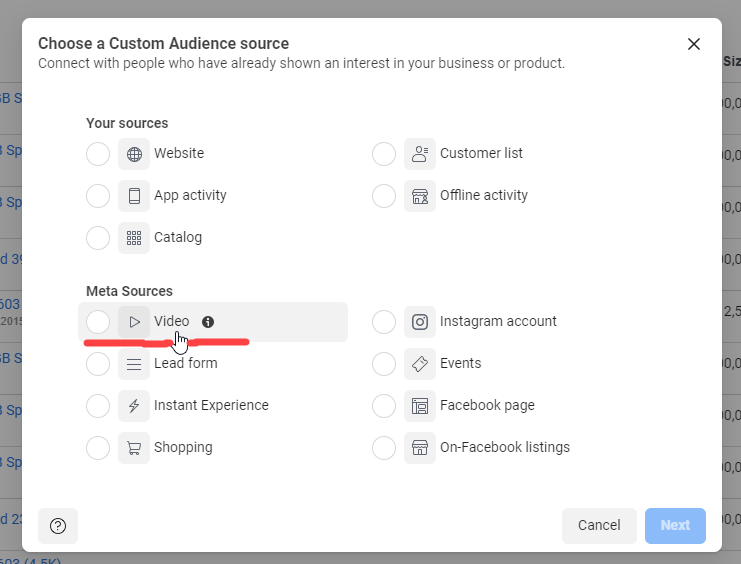Click the Meta Sources heading
741x564 pixels.
[129, 291]
